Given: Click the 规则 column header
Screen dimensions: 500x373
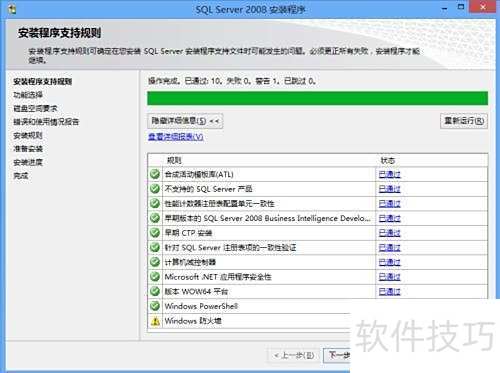Looking at the screenshot, I should click(174, 160).
